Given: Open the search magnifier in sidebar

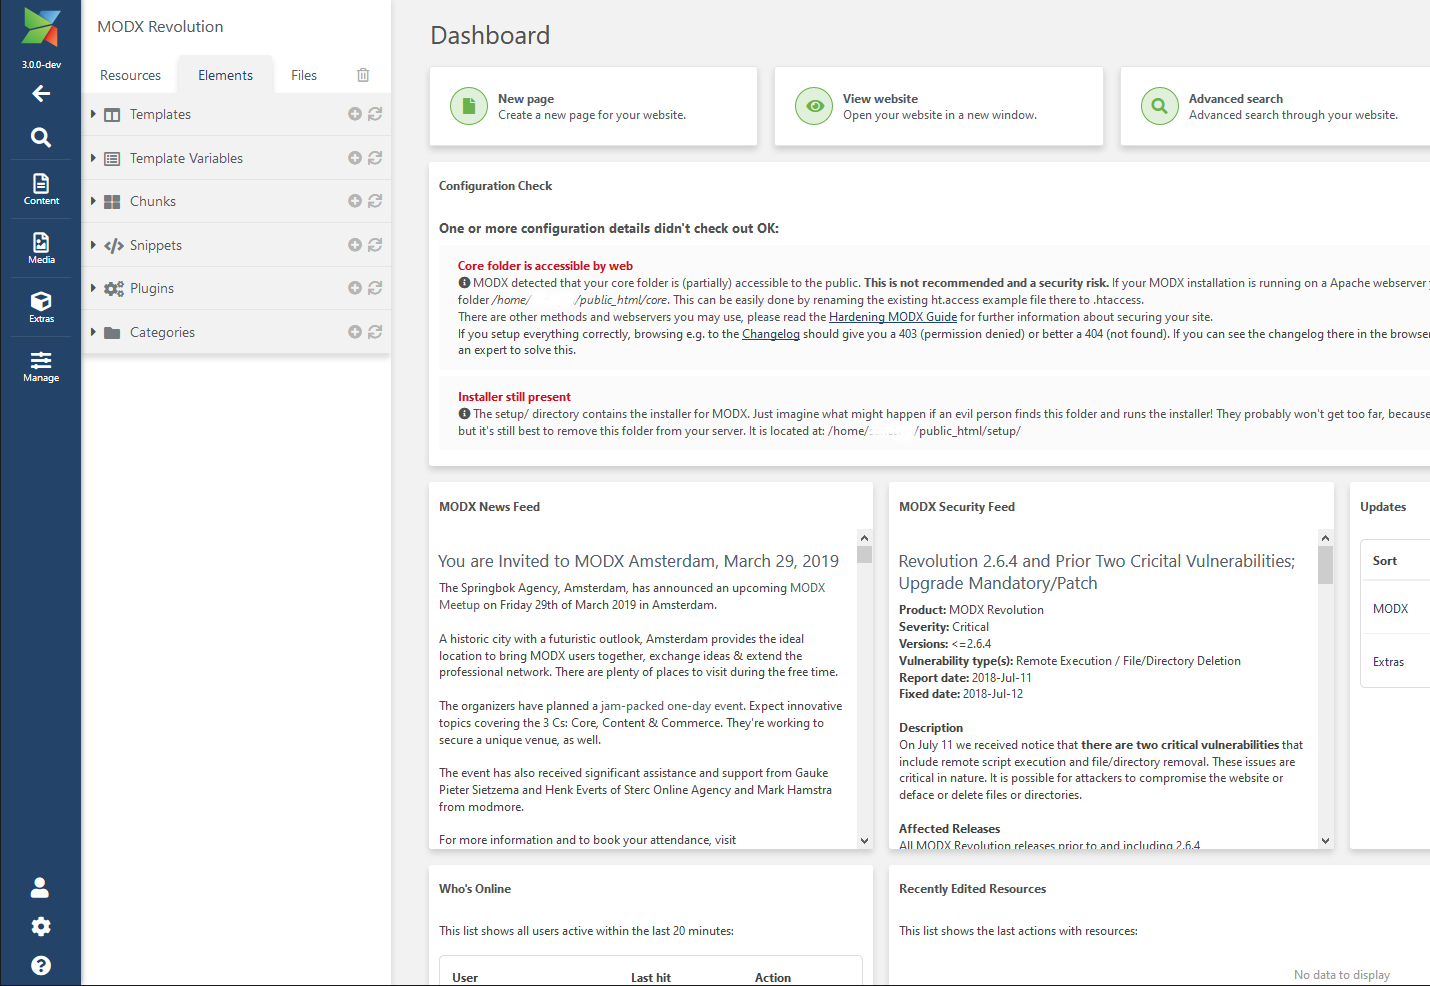Looking at the screenshot, I should click(41, 137).
